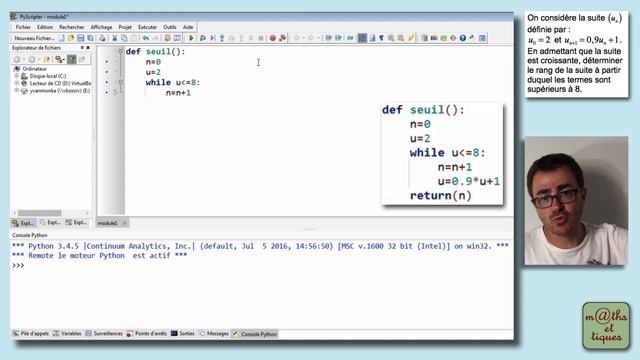Click file explorer Forward round button
This screenshot has height=360, width=640.
tap(32, 59)
